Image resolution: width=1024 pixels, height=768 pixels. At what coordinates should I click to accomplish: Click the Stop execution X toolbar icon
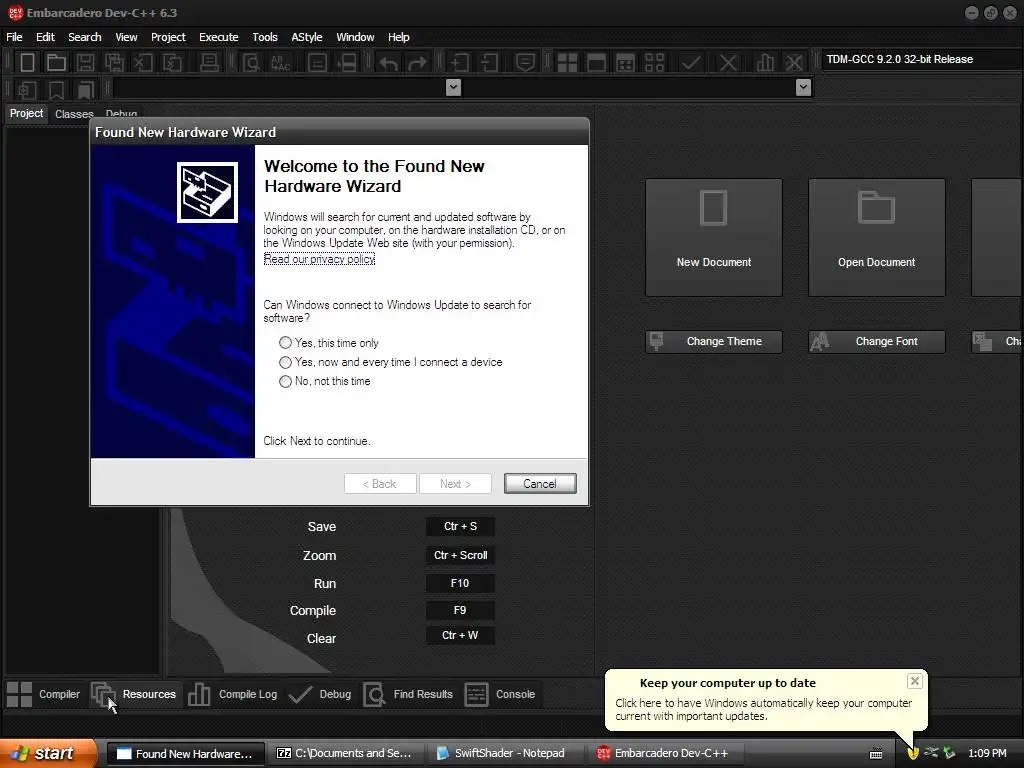coord(728,63)
